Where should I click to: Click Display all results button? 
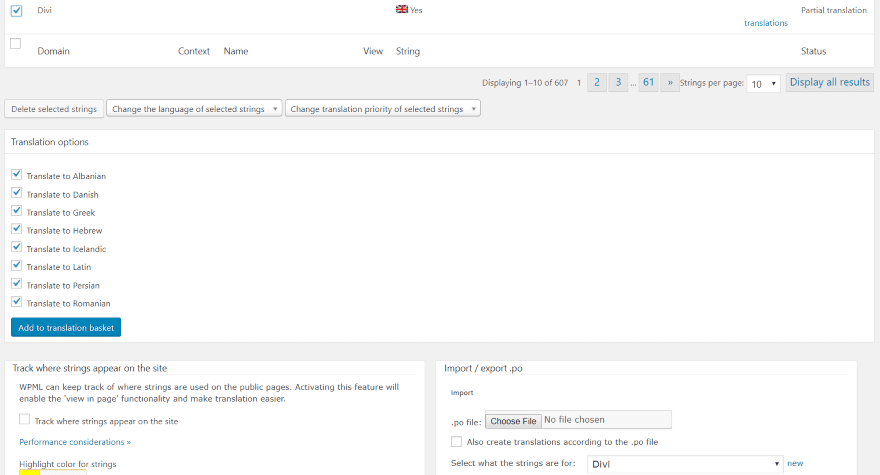829,83
